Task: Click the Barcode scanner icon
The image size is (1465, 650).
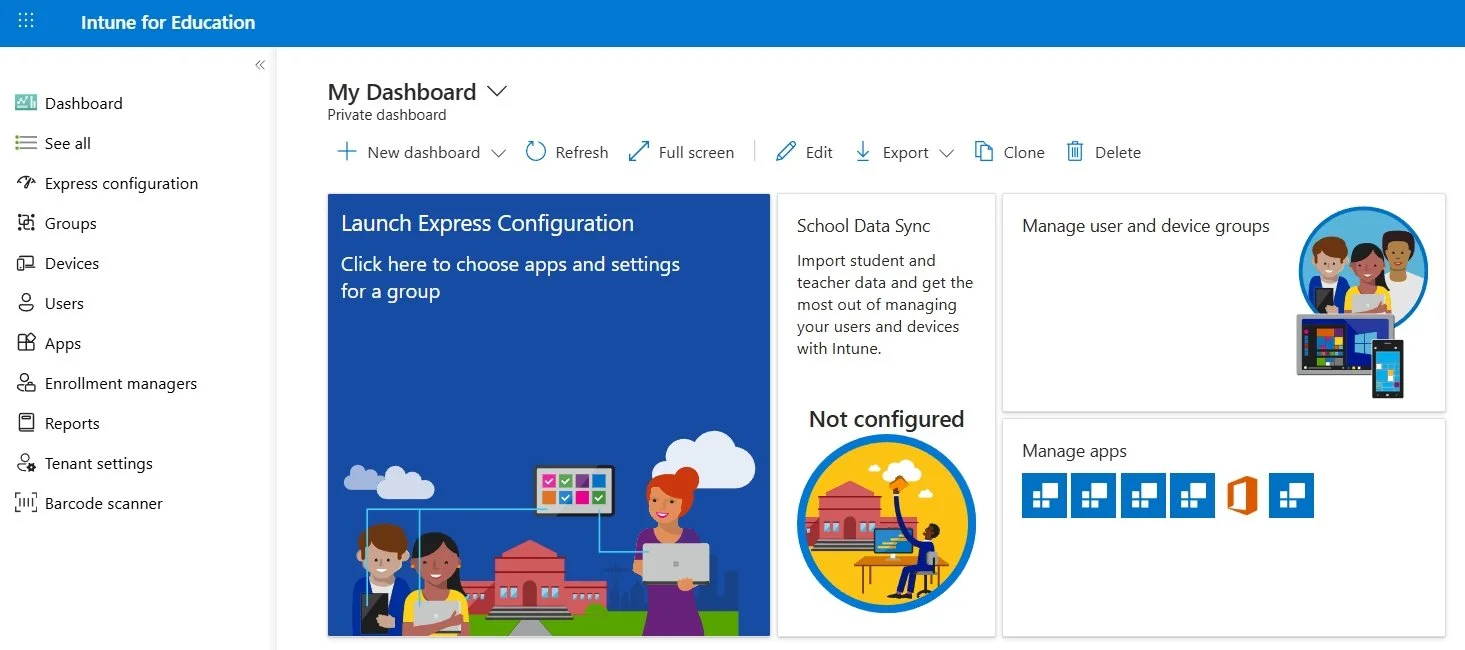Action: [26, 503]
